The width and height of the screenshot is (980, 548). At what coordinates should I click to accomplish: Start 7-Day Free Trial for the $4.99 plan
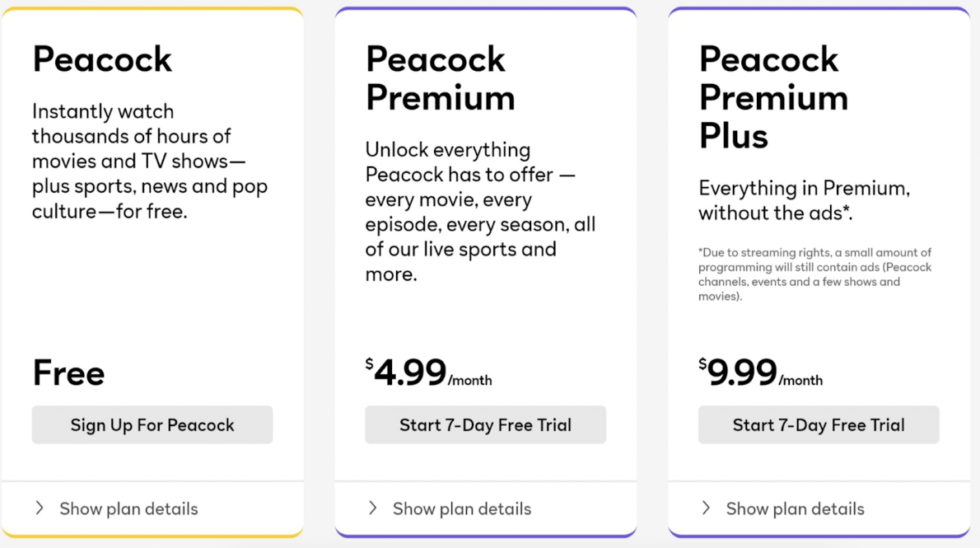tap(485, 425)
